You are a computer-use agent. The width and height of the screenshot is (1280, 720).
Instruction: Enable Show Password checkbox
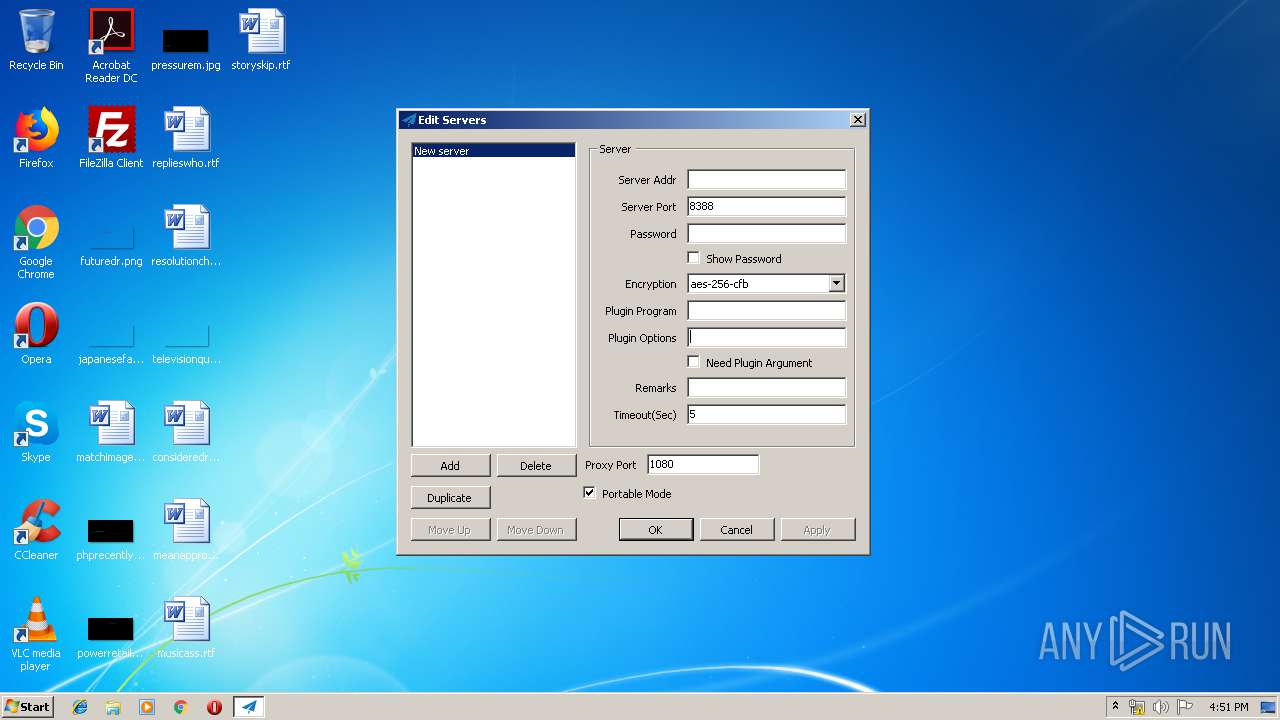coord(693,258)
